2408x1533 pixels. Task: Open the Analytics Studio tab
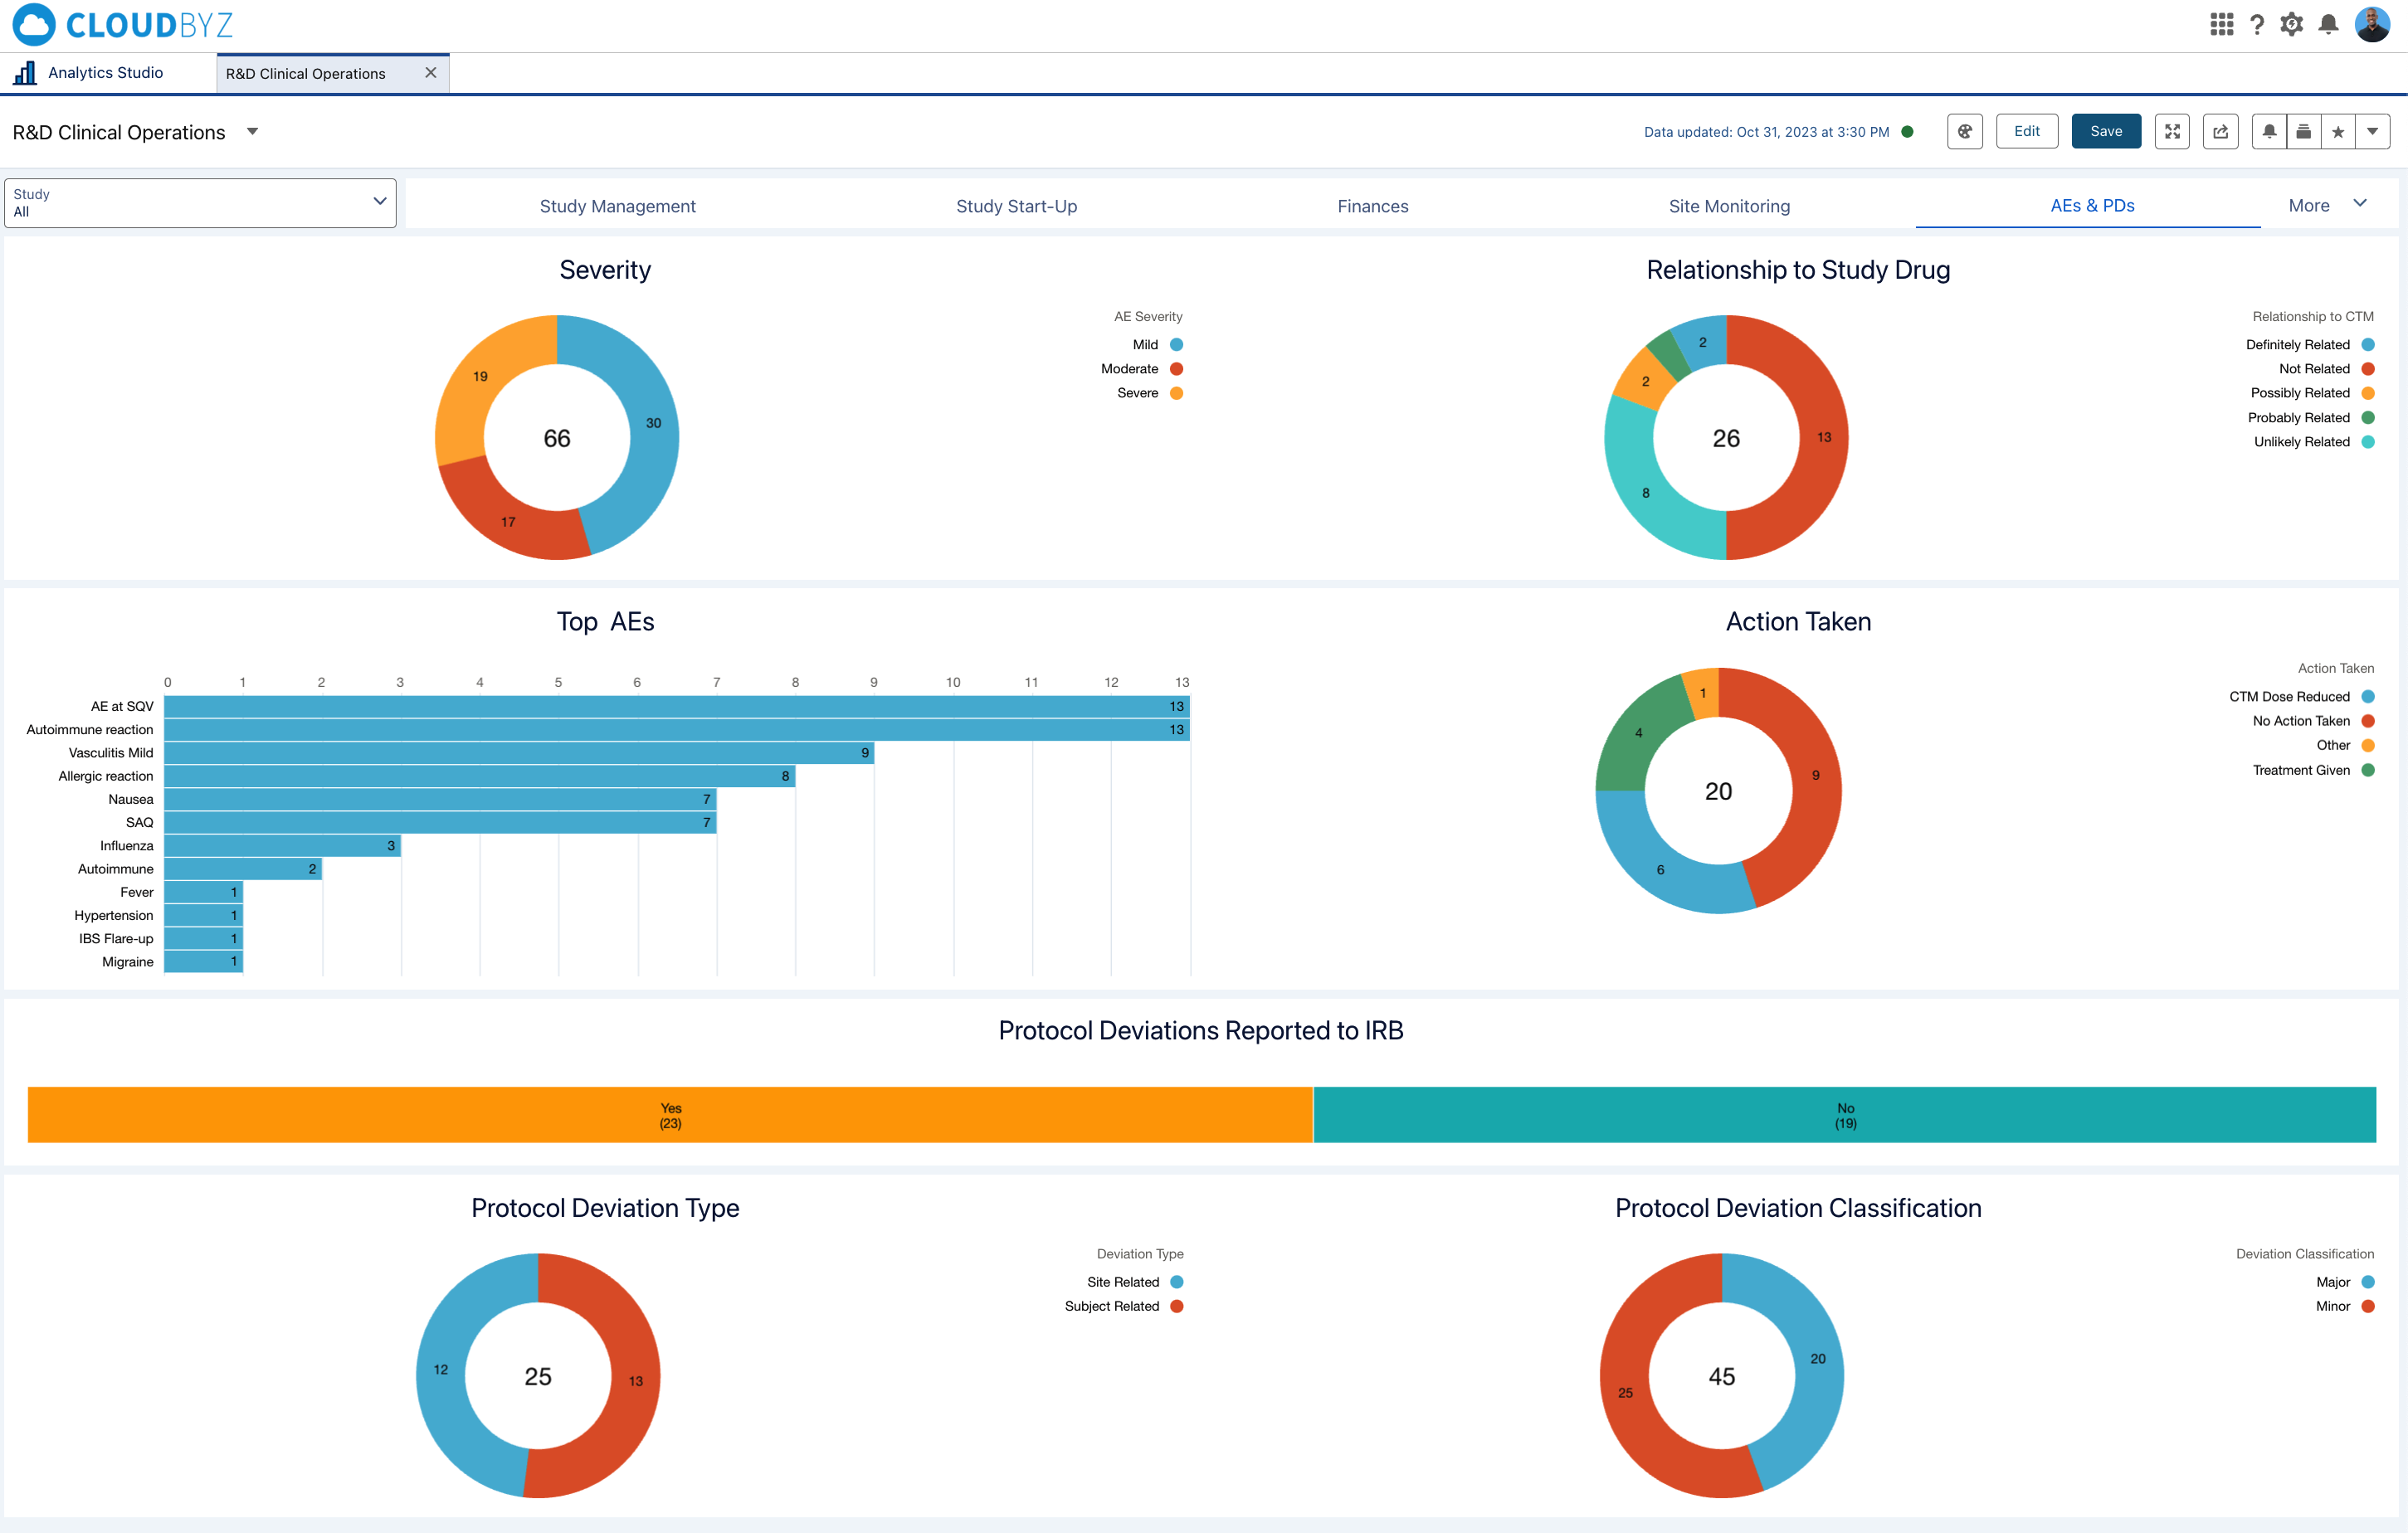[105, 72]
